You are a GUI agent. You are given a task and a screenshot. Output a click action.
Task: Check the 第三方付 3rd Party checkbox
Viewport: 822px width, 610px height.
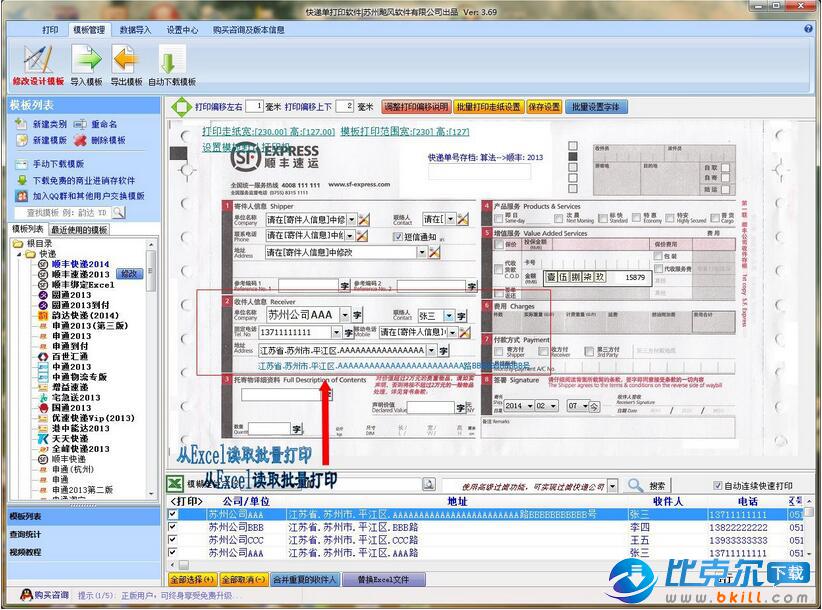click(x=590, y=351)
